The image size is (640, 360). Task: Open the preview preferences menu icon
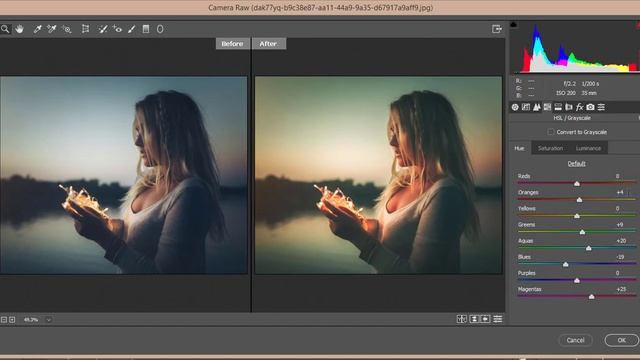498,319
